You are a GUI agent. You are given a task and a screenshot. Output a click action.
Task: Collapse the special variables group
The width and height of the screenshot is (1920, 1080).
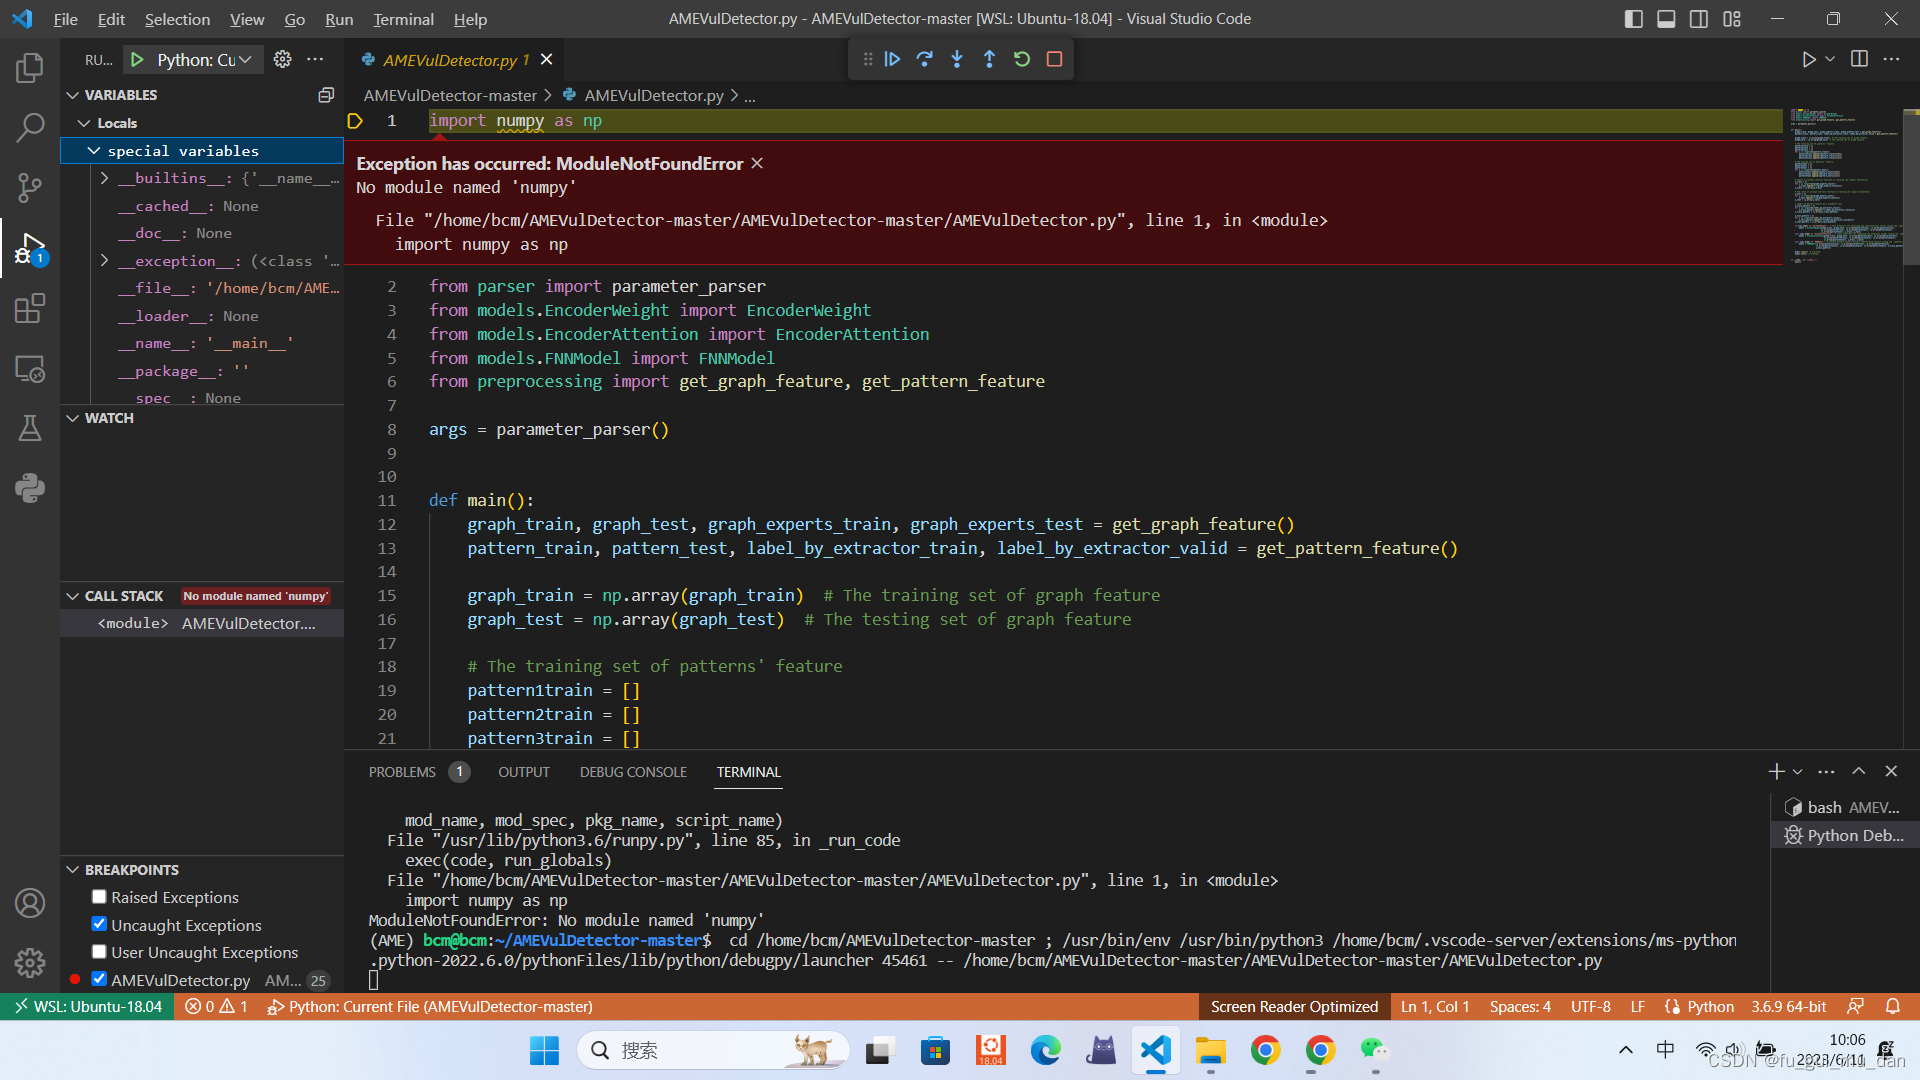click(x=94, y=151)
